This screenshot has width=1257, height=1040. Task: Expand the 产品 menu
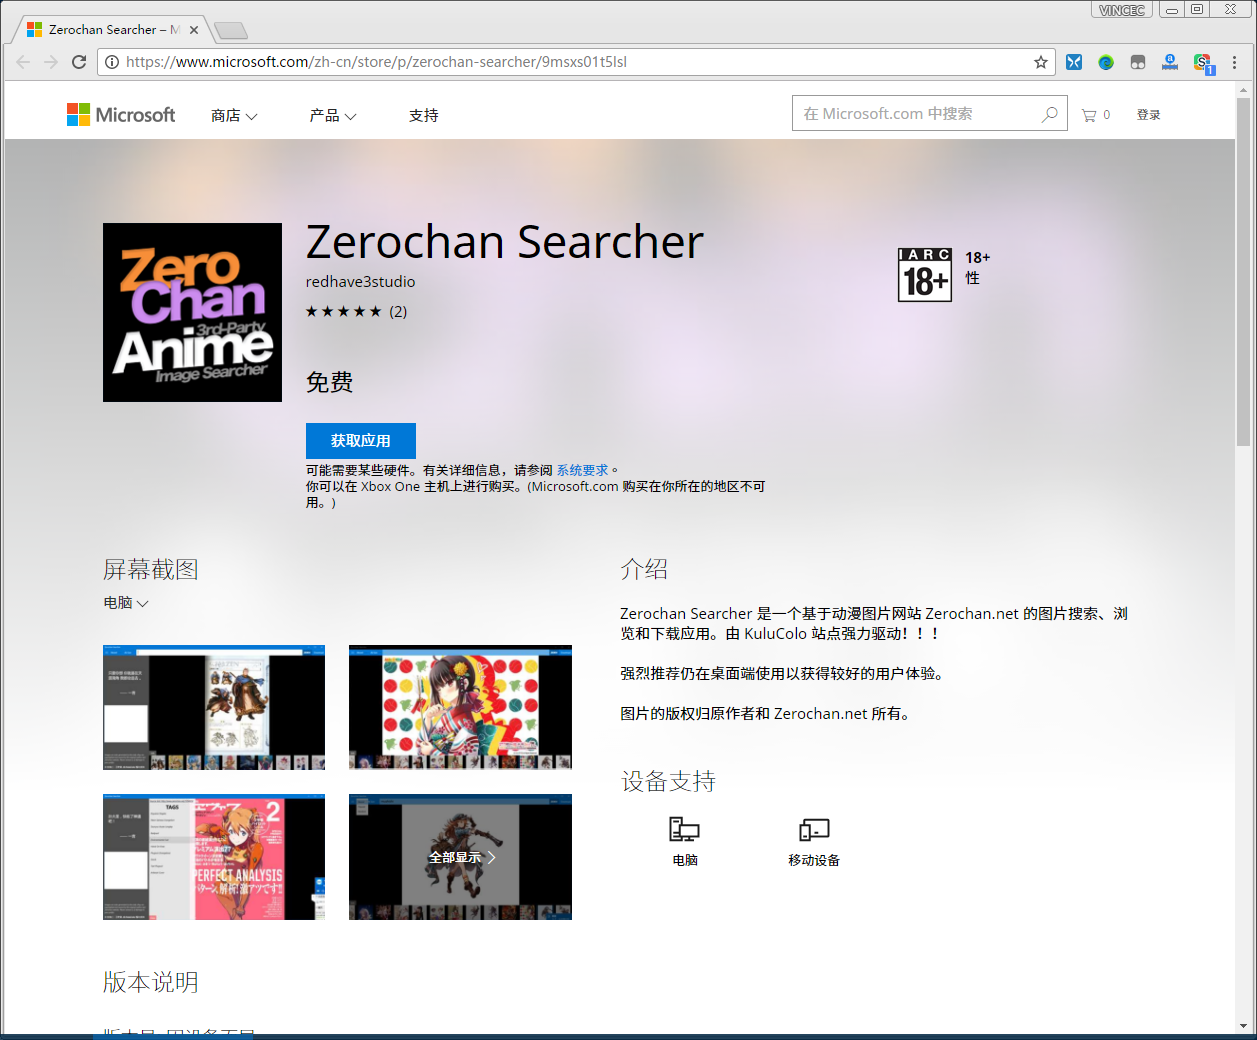333,116
